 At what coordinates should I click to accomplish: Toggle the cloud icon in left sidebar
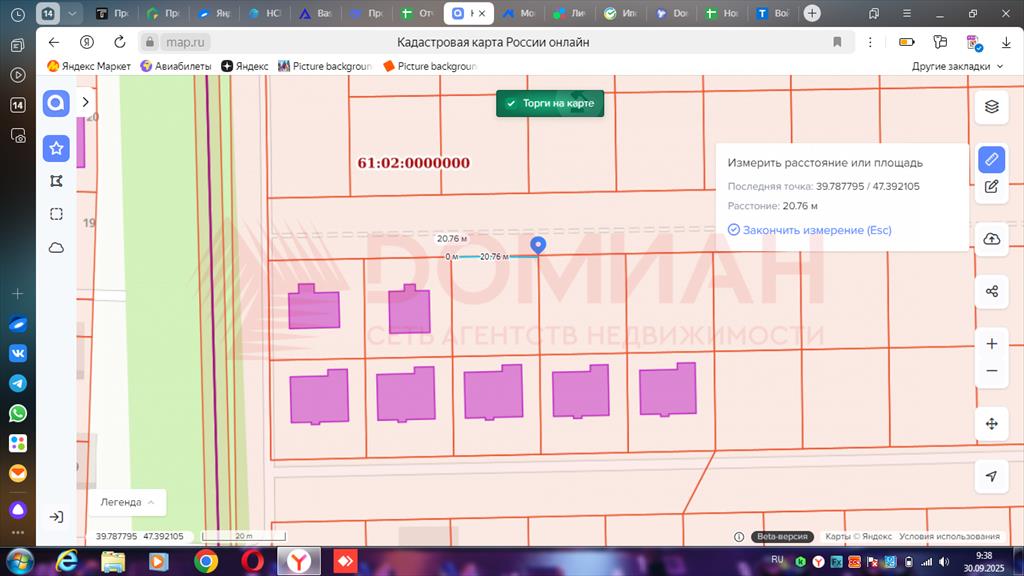coord(56,247)
